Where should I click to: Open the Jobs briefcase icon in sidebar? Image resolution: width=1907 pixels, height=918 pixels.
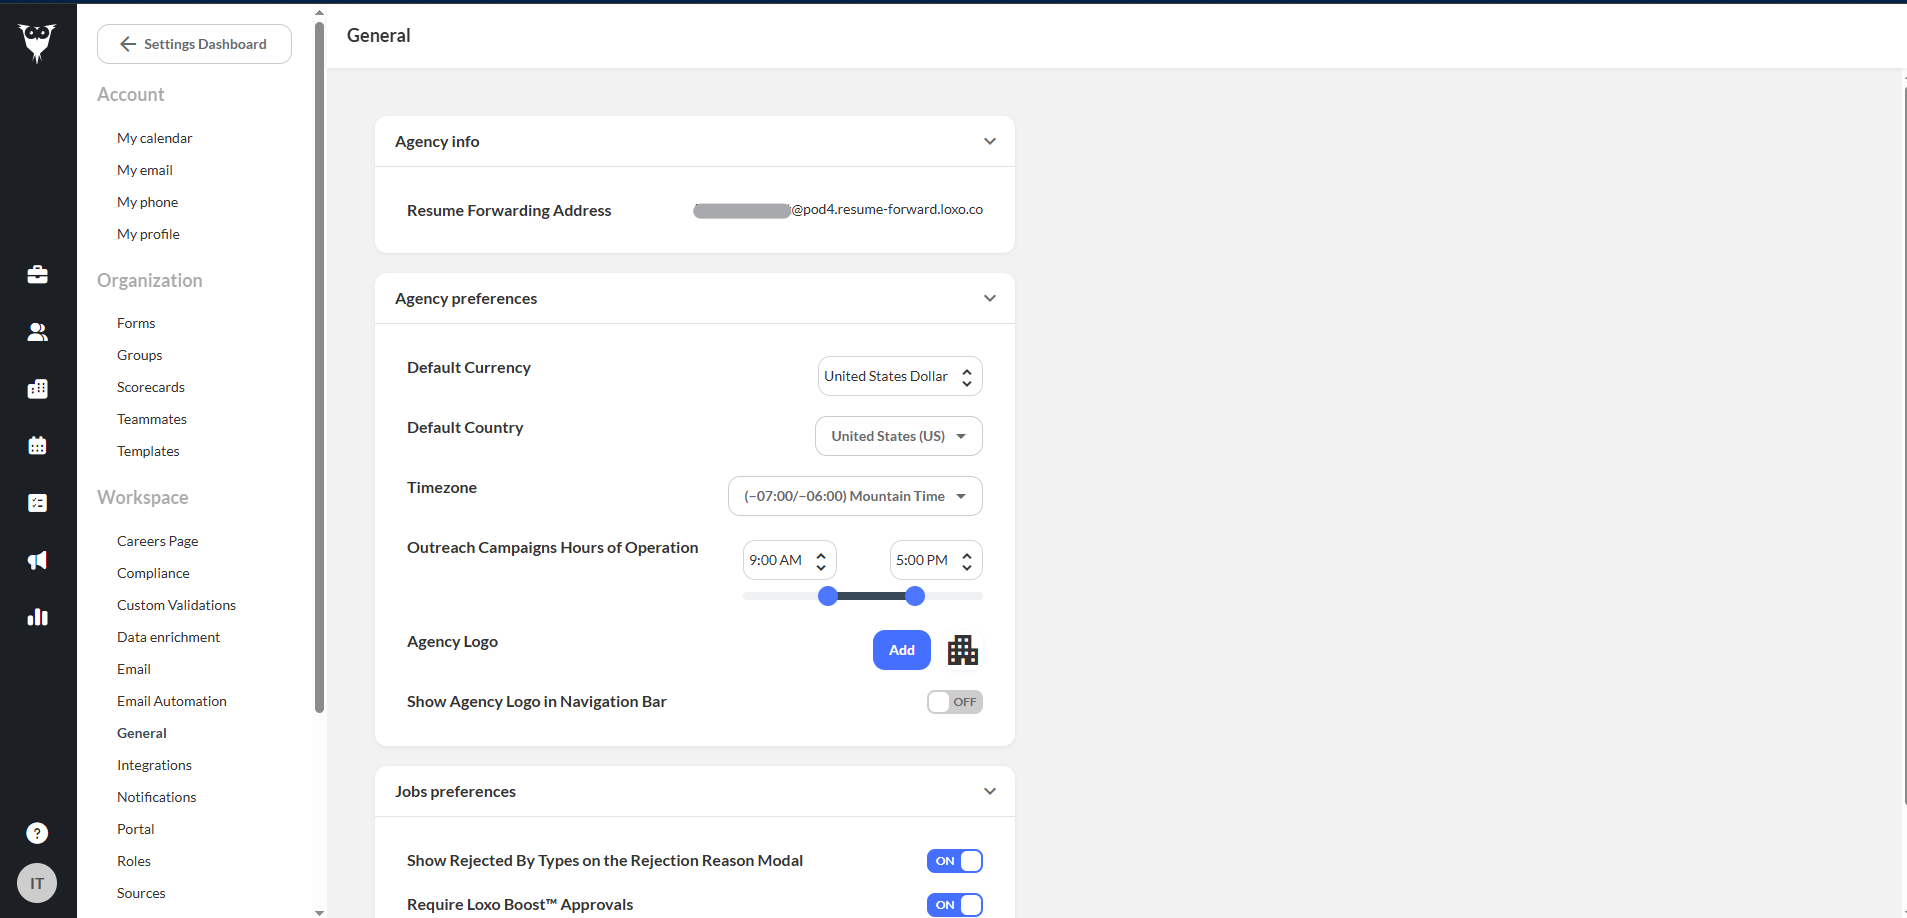37,274
